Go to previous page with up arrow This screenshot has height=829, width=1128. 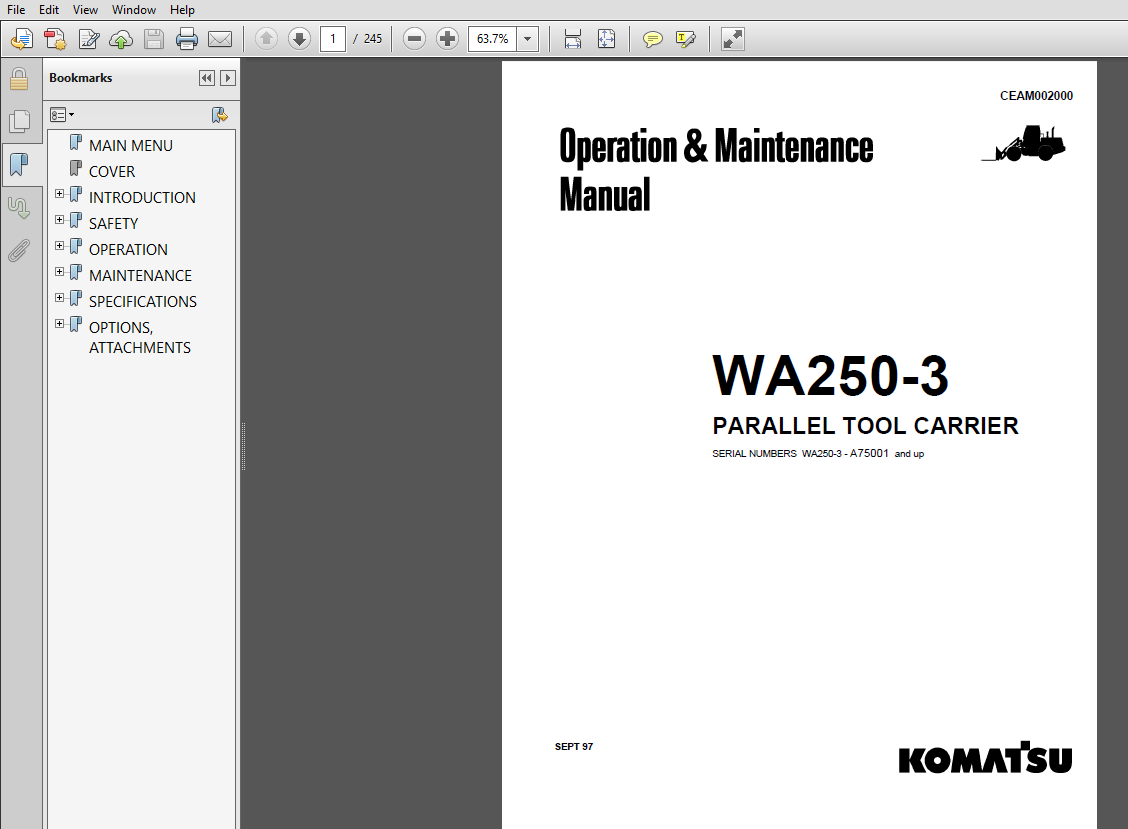[x=266, y=39]
